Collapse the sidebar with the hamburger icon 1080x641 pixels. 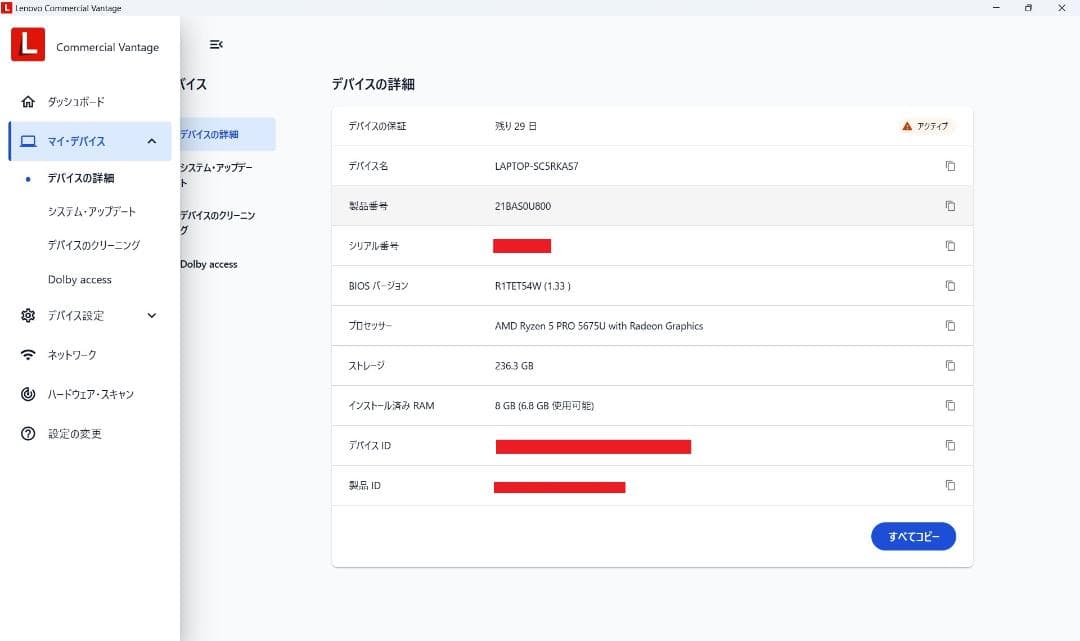point(216,45)
